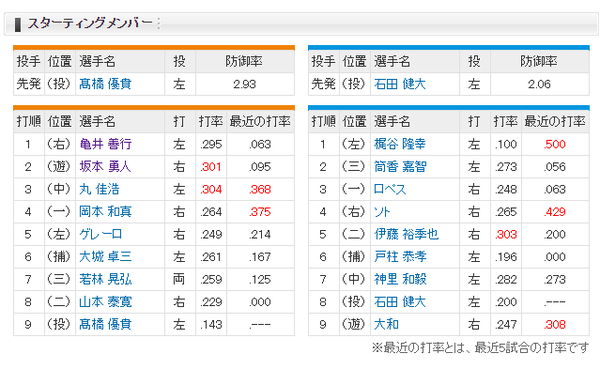Select recent average .056 for 筒香 嘉智
This screenshot has height=369, width=600.
(x=555, y=167)
